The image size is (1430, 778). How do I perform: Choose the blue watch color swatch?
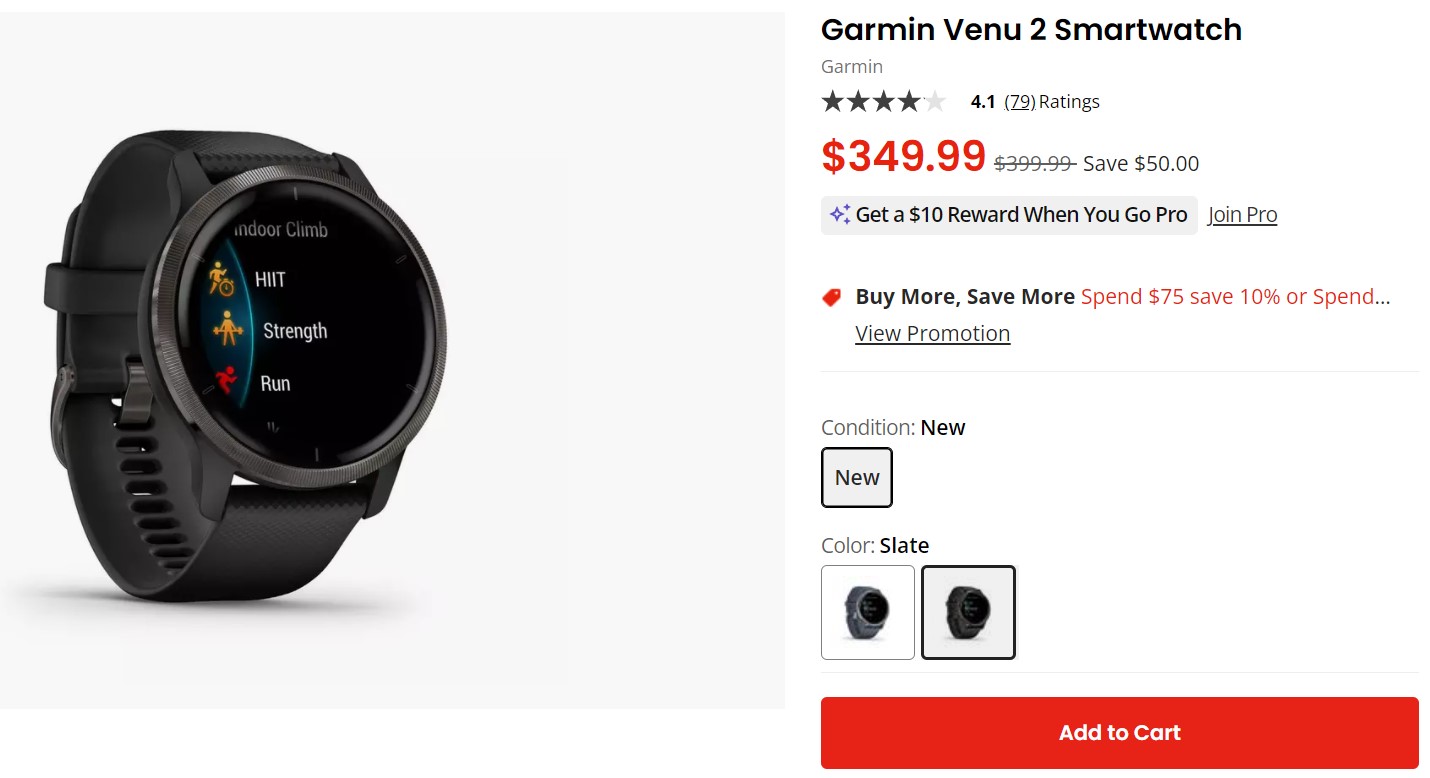(x=867, y=612)
